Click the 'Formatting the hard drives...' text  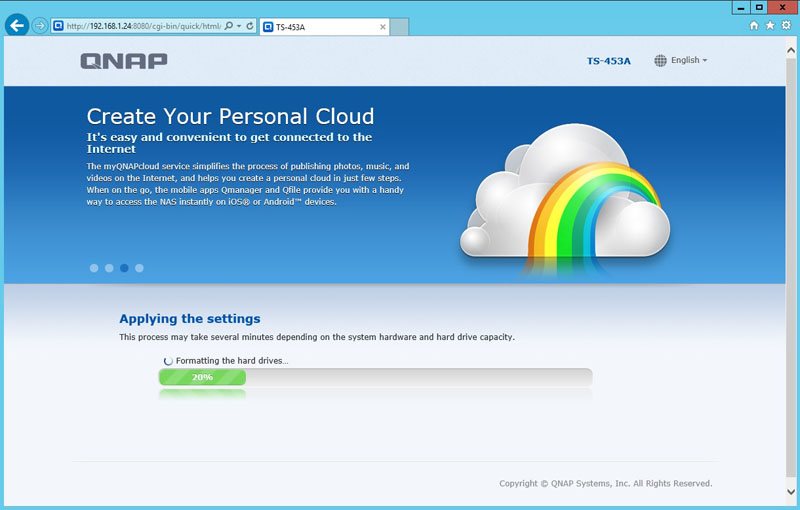[x=232, y=361]
